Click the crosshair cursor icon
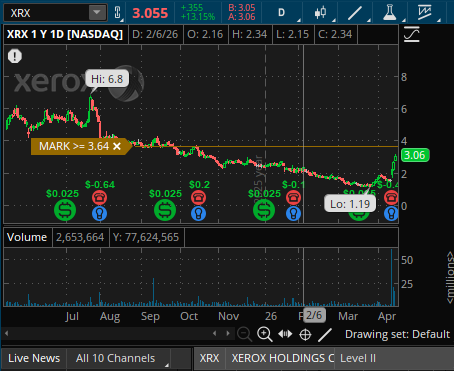Image resolution: width=454 pixels, height=371 pixels. coord(305,334)
